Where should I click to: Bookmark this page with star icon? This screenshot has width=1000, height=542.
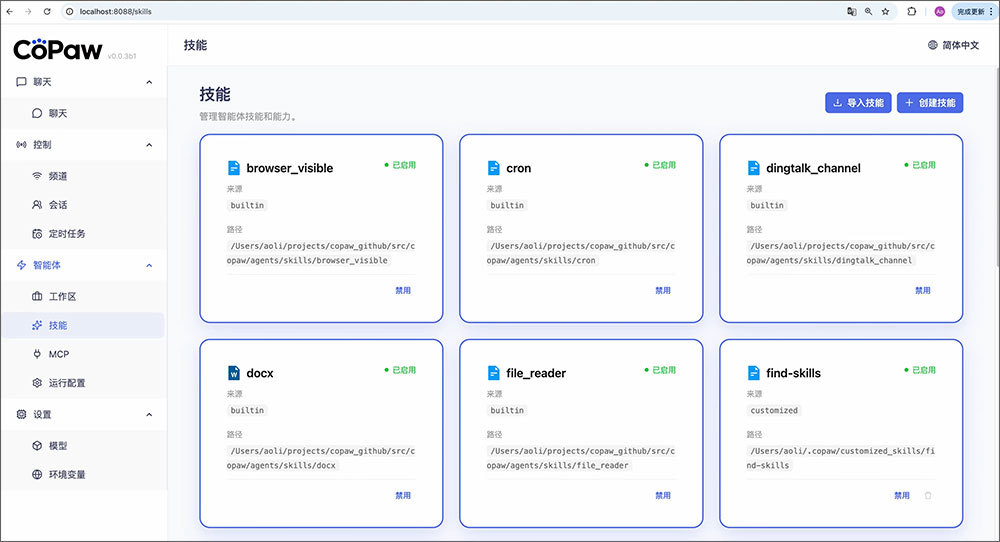[885, 11]
